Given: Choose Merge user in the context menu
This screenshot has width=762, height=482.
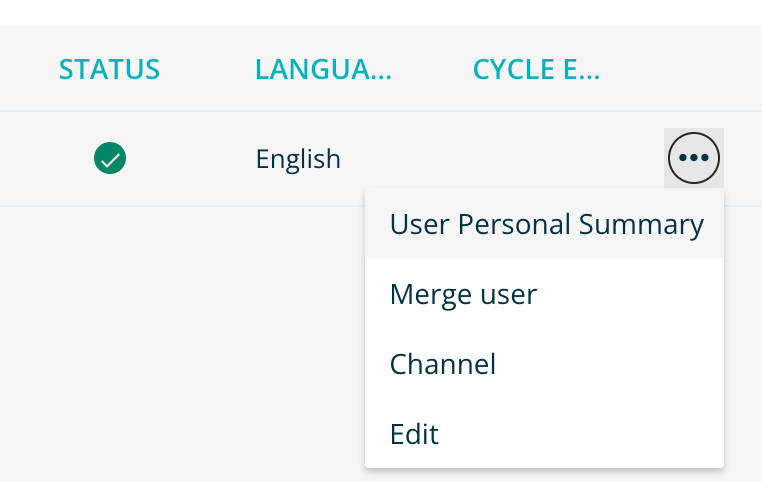Looking at the screenshot, I should pyautogui.click(x=463, y=295).
